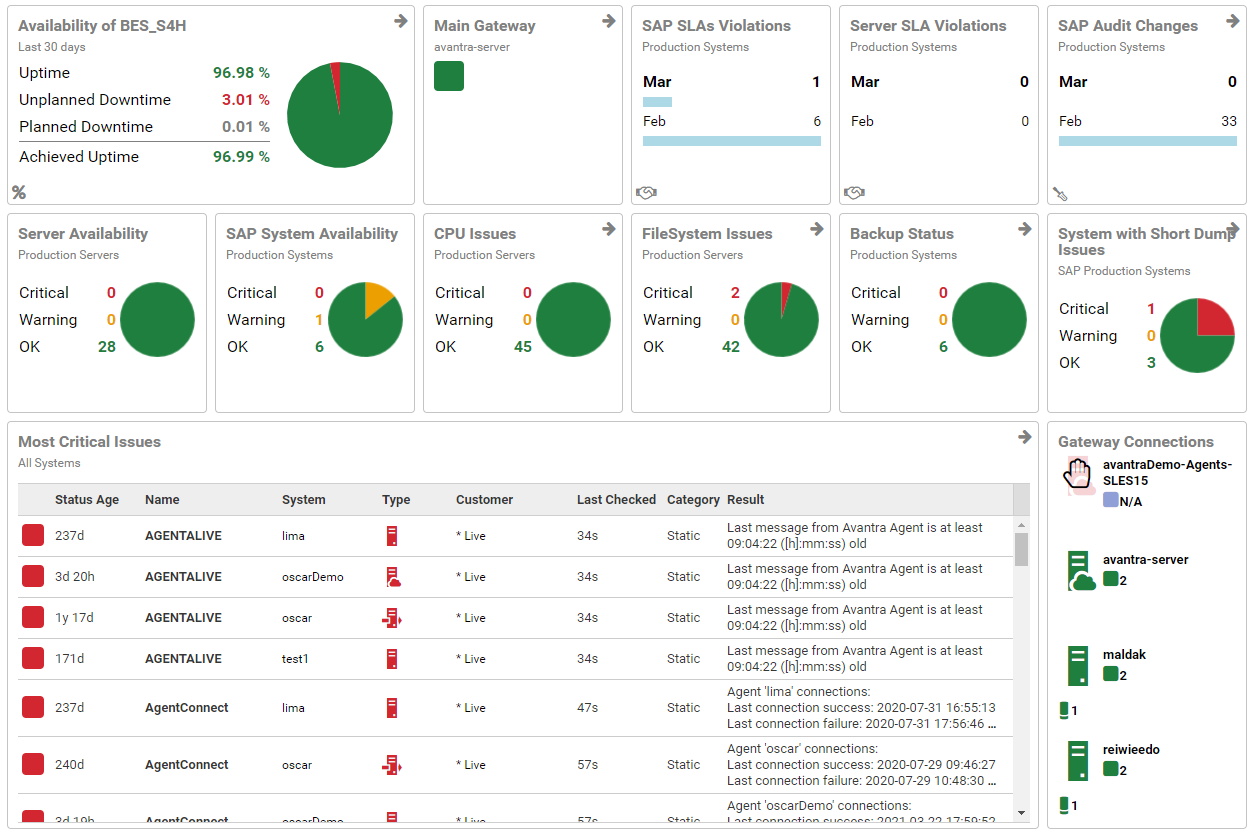The height and width of the screenshot is (832, 1249).
Task: Open the arrow on the CPU Issues widget
Action: [x=609, y=229]
